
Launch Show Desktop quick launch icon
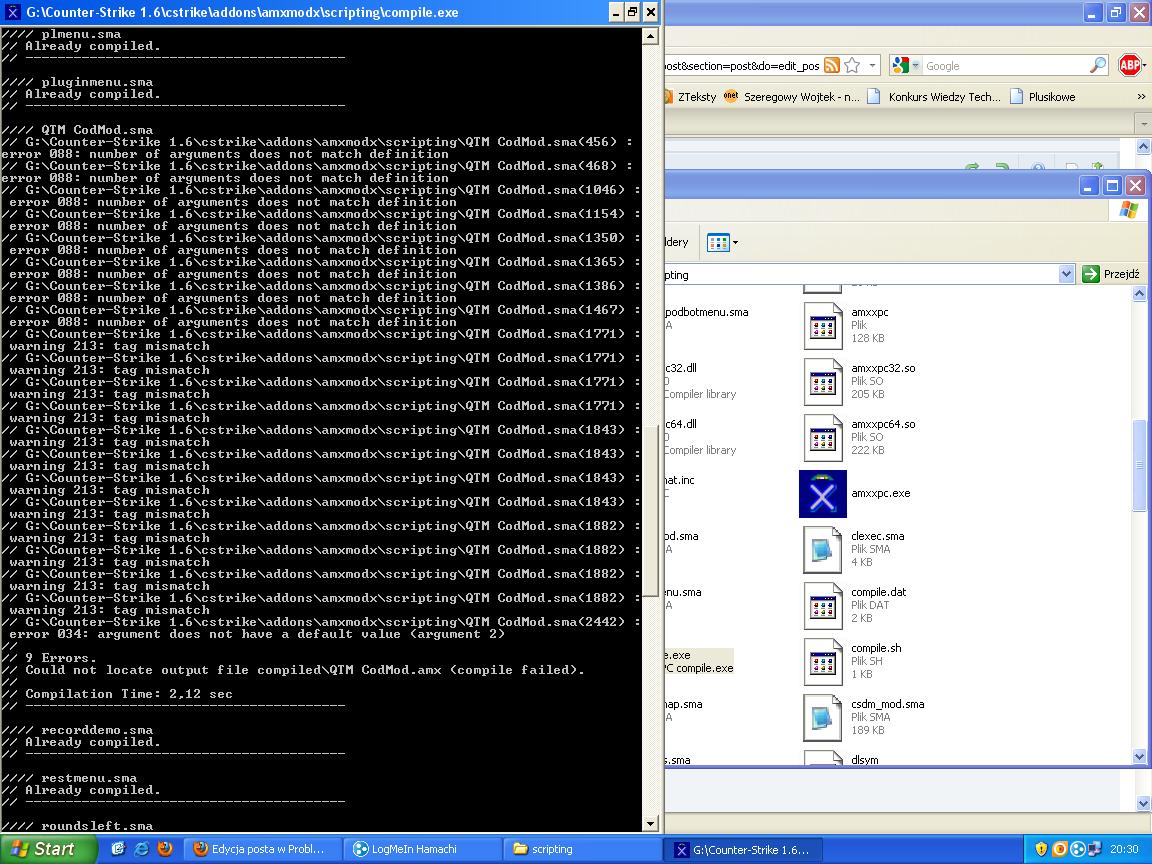point(118,849)
